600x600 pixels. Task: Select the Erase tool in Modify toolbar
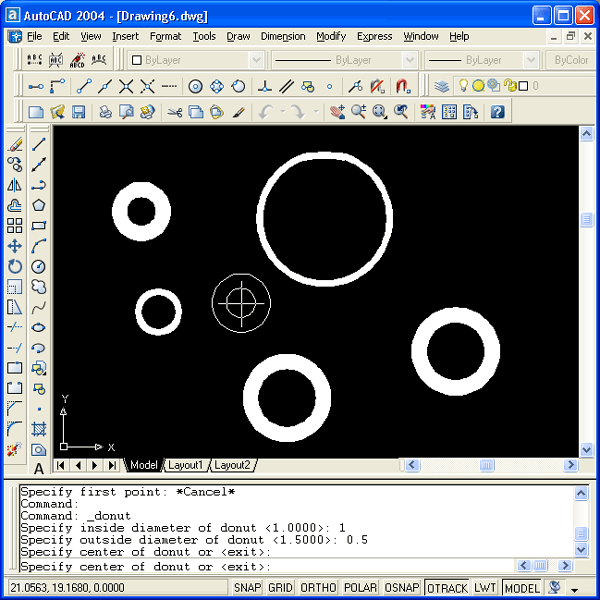pos(15,145)
